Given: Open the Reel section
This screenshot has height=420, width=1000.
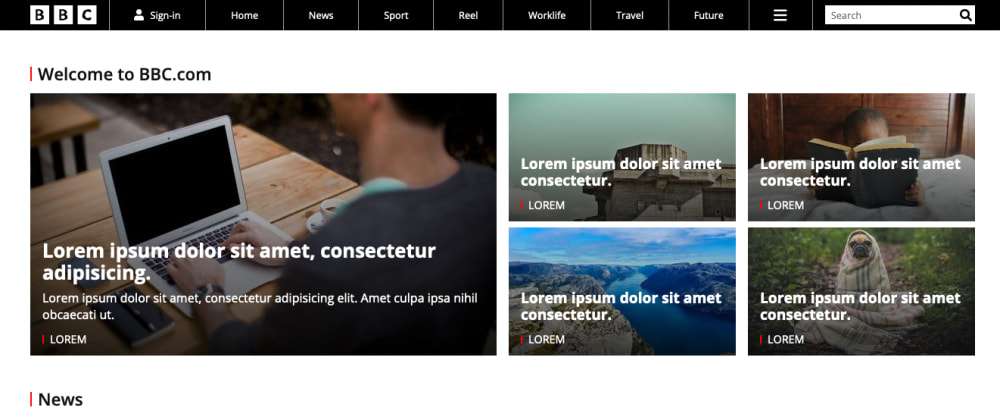Looking at the screenshot, I should [468, 15].
